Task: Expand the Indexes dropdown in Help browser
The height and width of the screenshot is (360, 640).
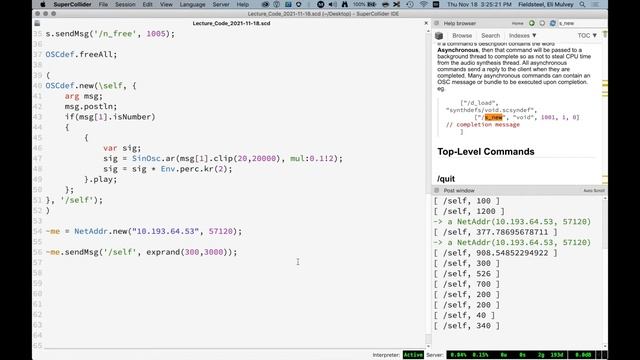Action: (522, 36)
